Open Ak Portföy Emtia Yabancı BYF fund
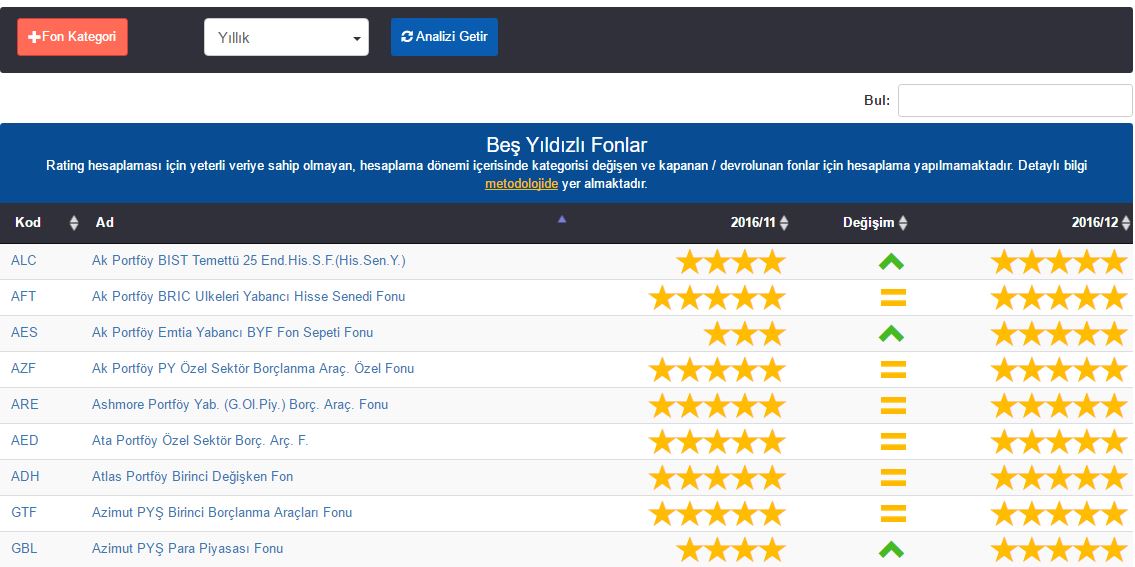 232,332
